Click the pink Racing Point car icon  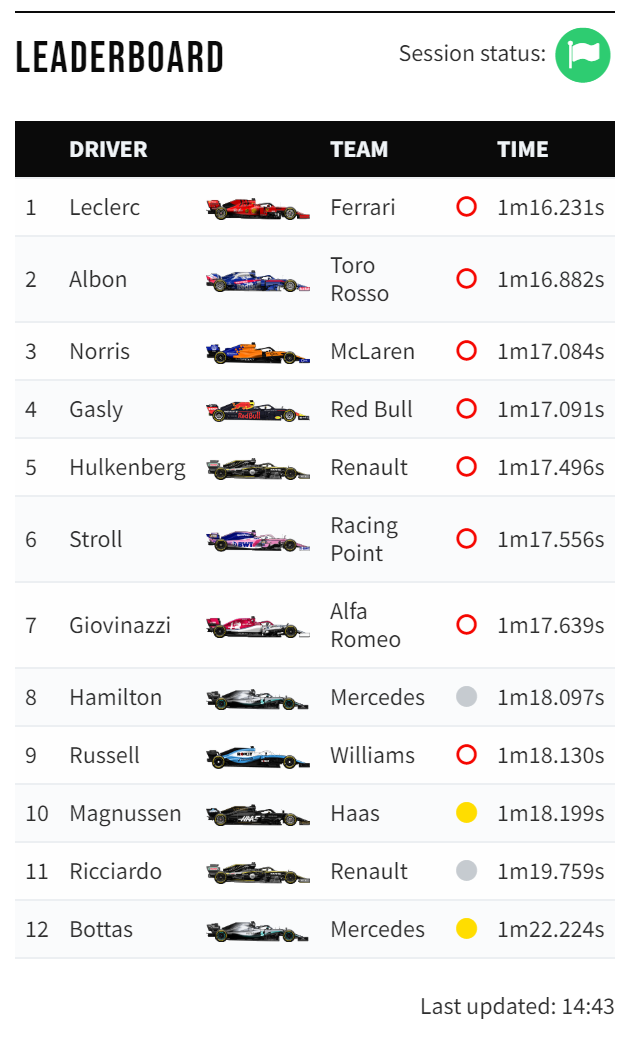tap(257, 541)
